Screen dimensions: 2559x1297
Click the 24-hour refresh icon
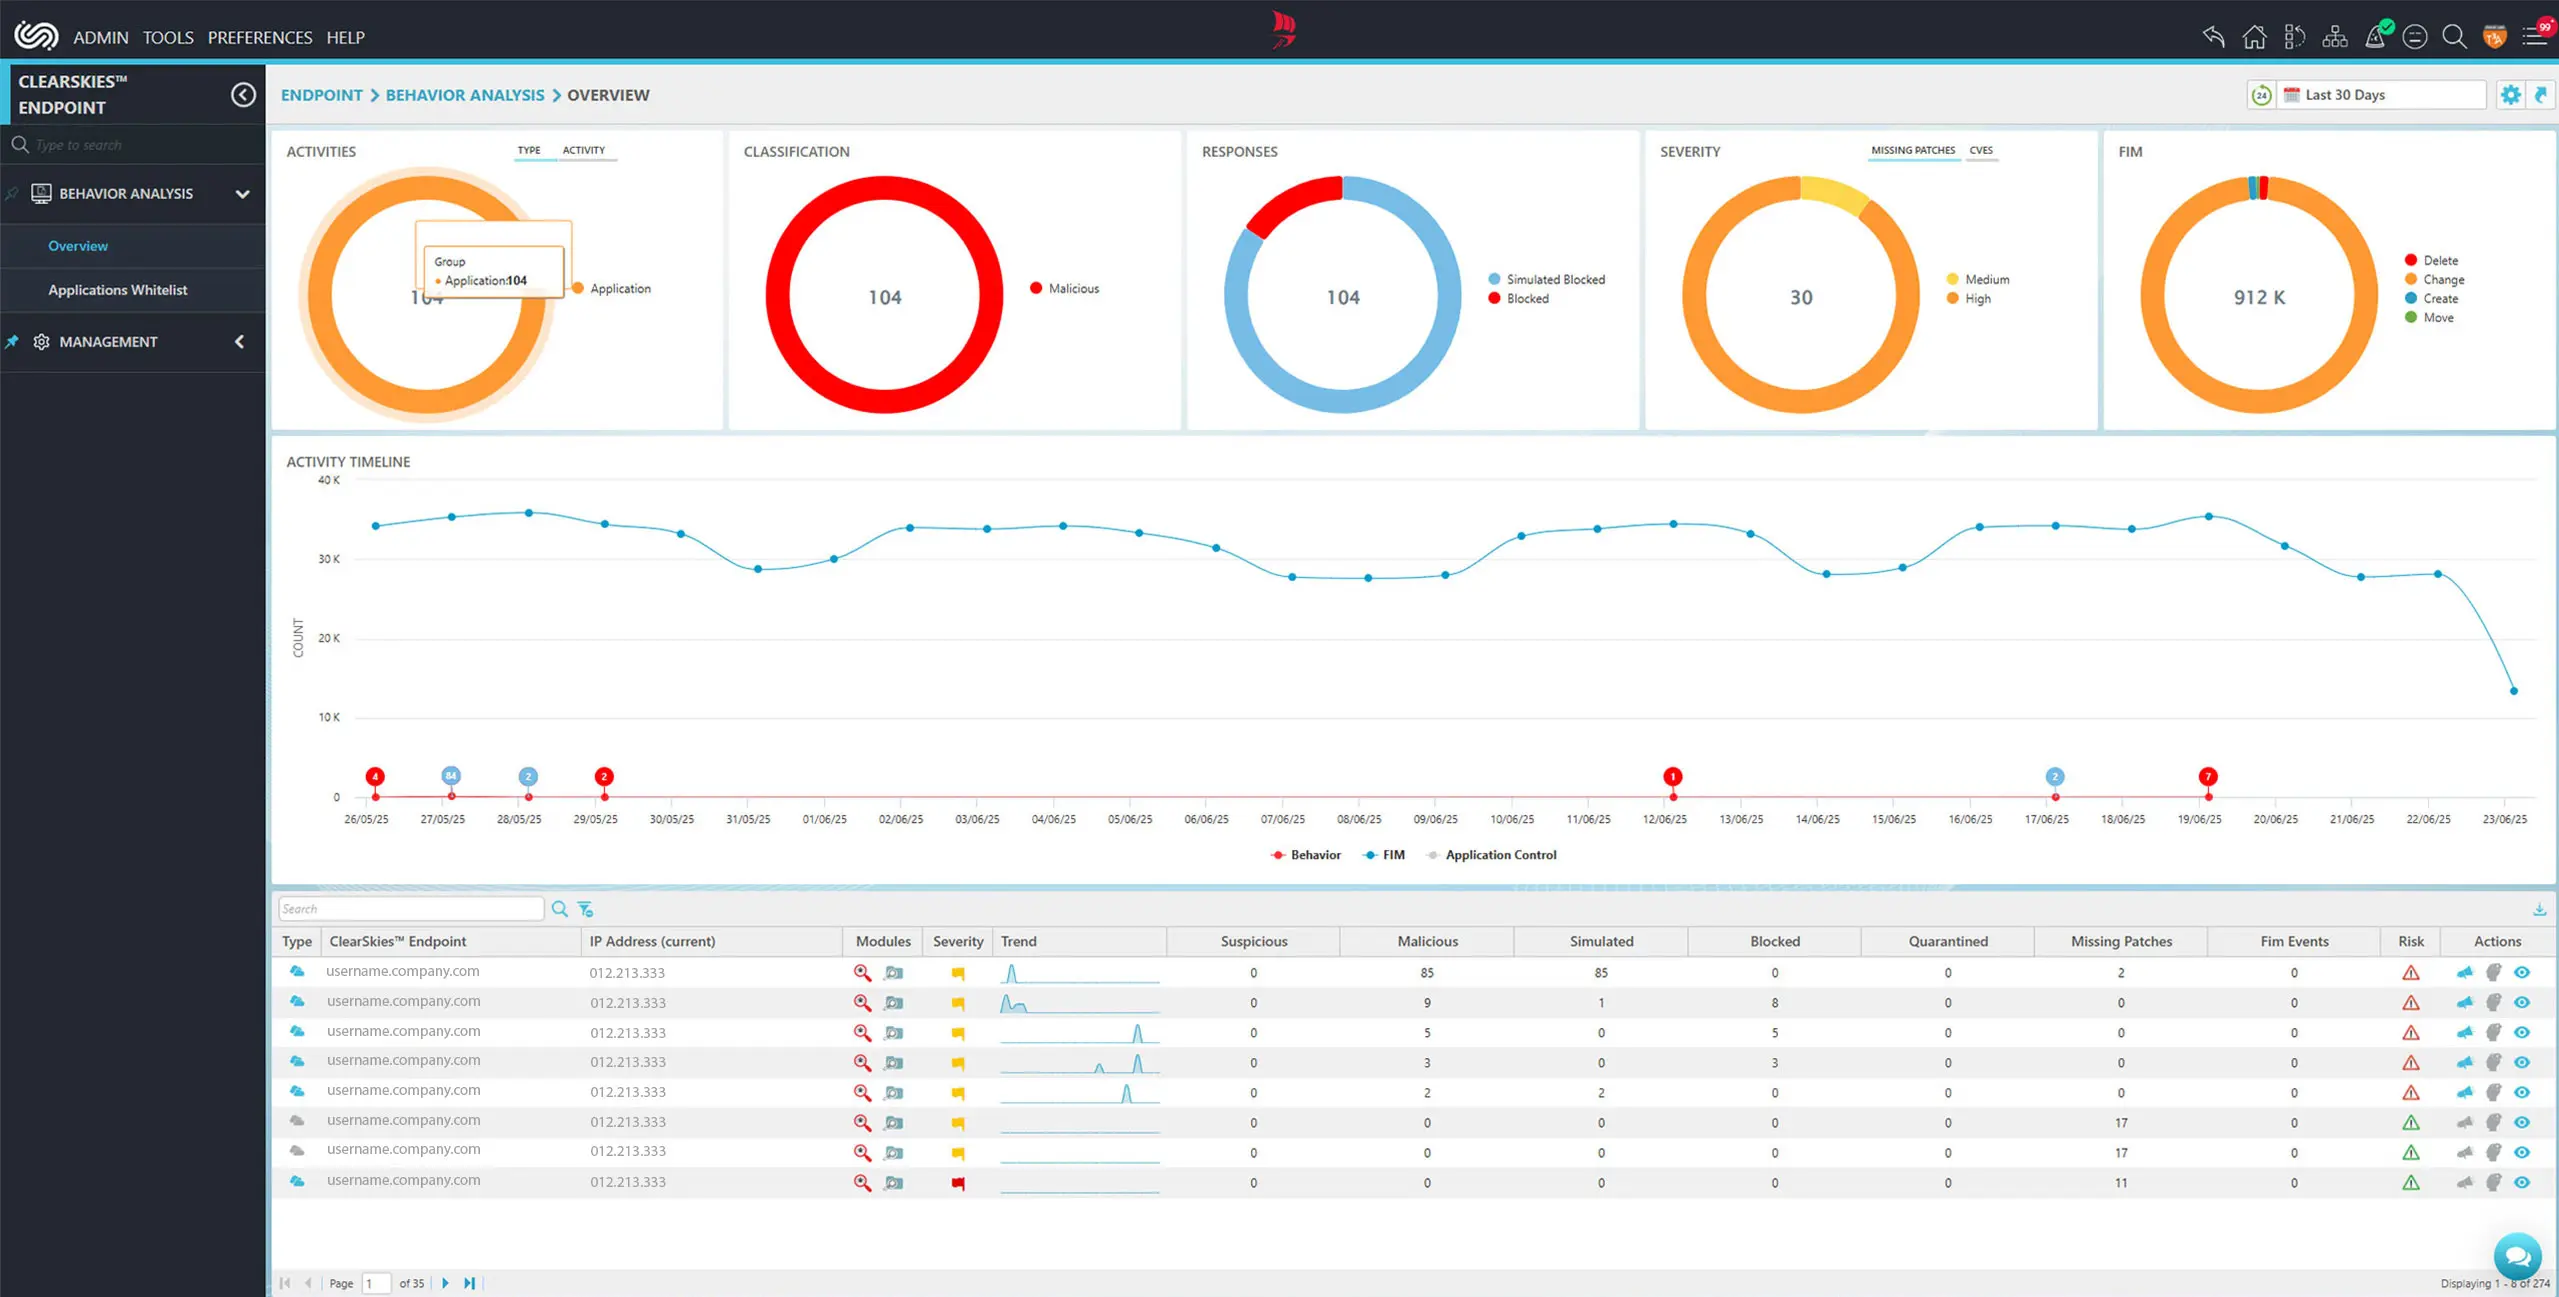(2261, 95)
